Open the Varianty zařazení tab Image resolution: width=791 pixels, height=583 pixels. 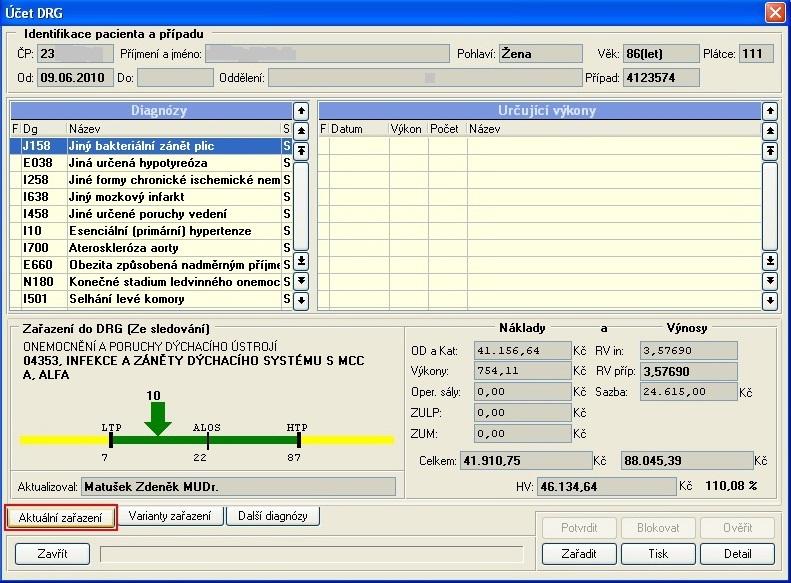170,516
